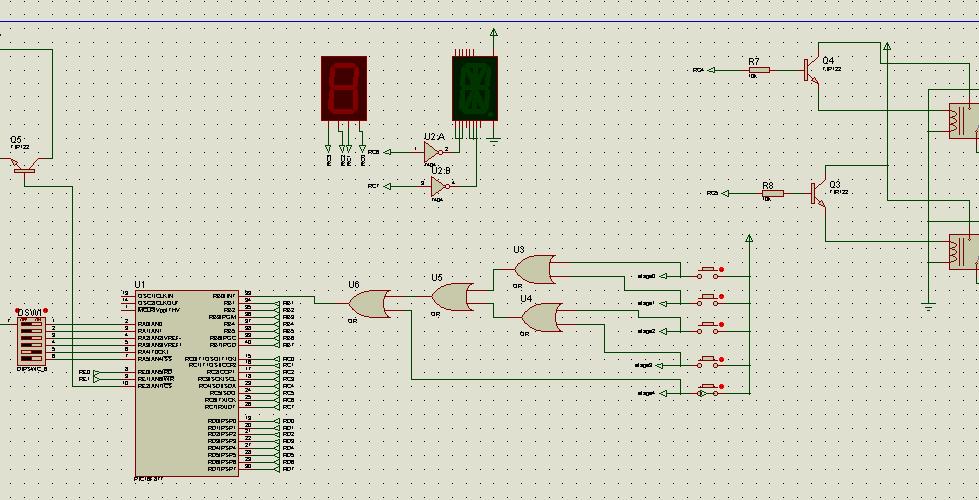Select the red seven-segment display
The width and height of the screenshot is (979, 500).
(x=344, y=88)
